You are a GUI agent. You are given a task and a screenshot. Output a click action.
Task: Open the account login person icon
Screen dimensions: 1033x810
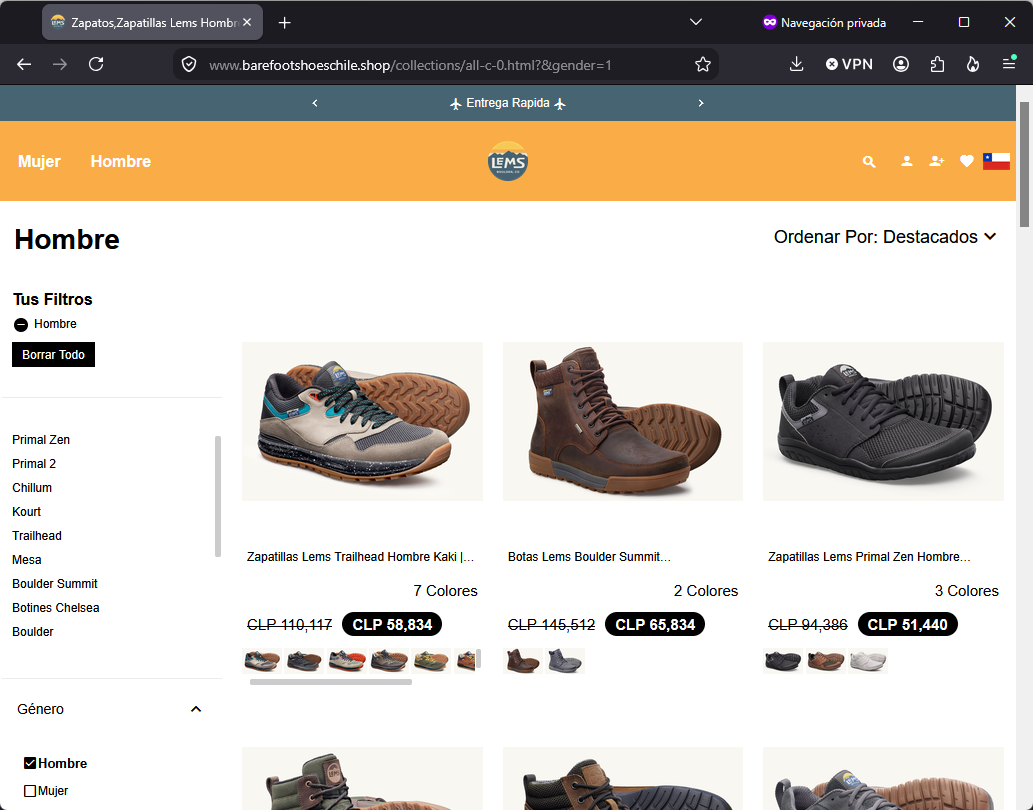point(907,161)
